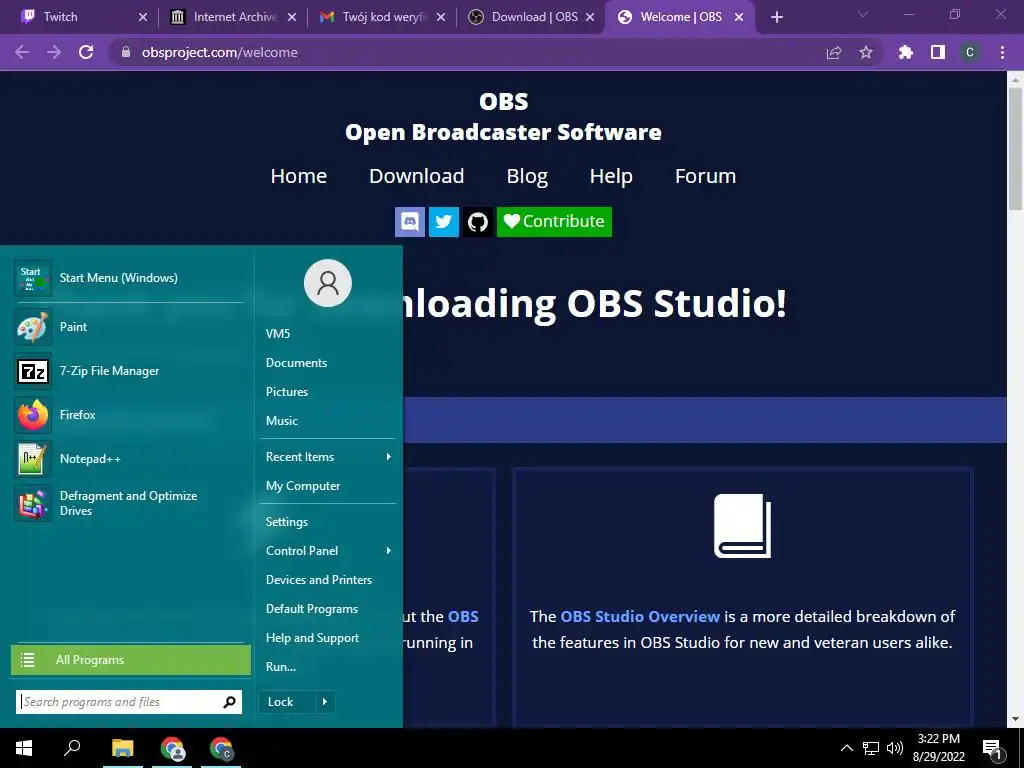Open the tab search dropdown chevron
1024x768 pixels.
(863, 14)
